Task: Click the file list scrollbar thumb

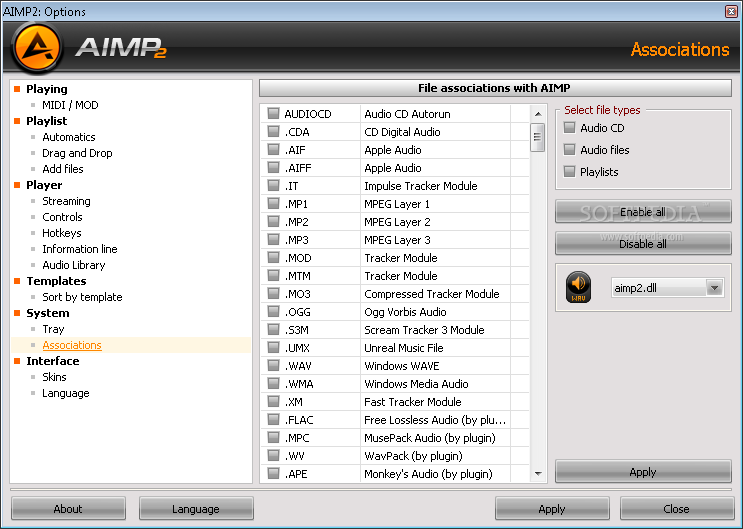Action: [x=537, y=137]
